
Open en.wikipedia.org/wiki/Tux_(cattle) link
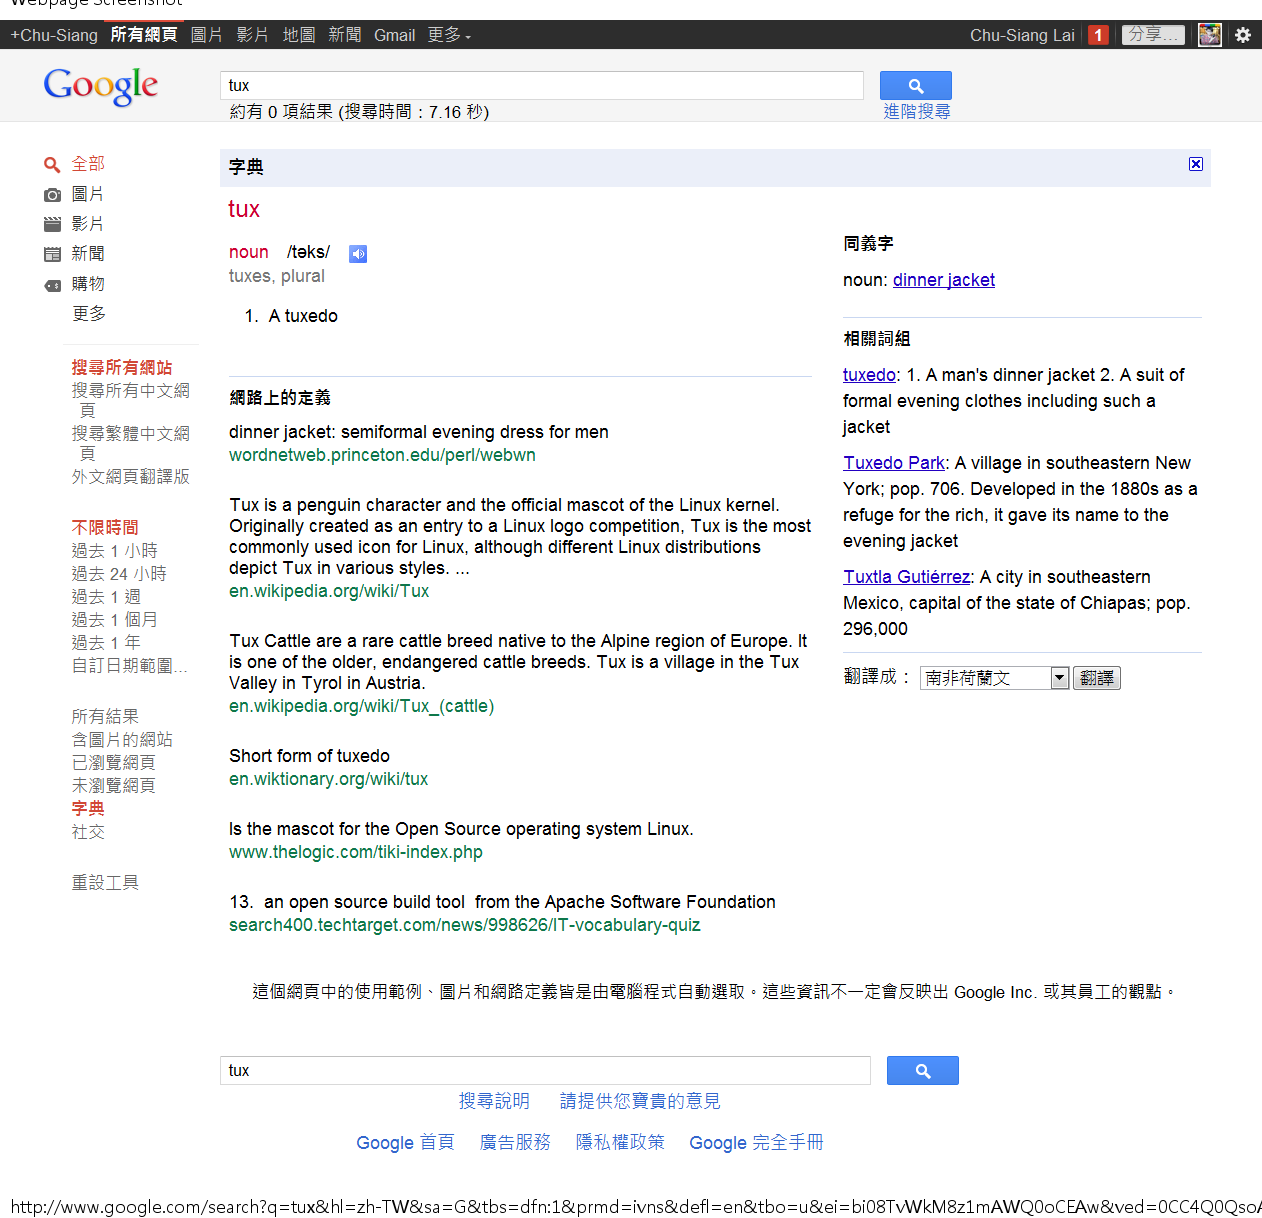361,706
